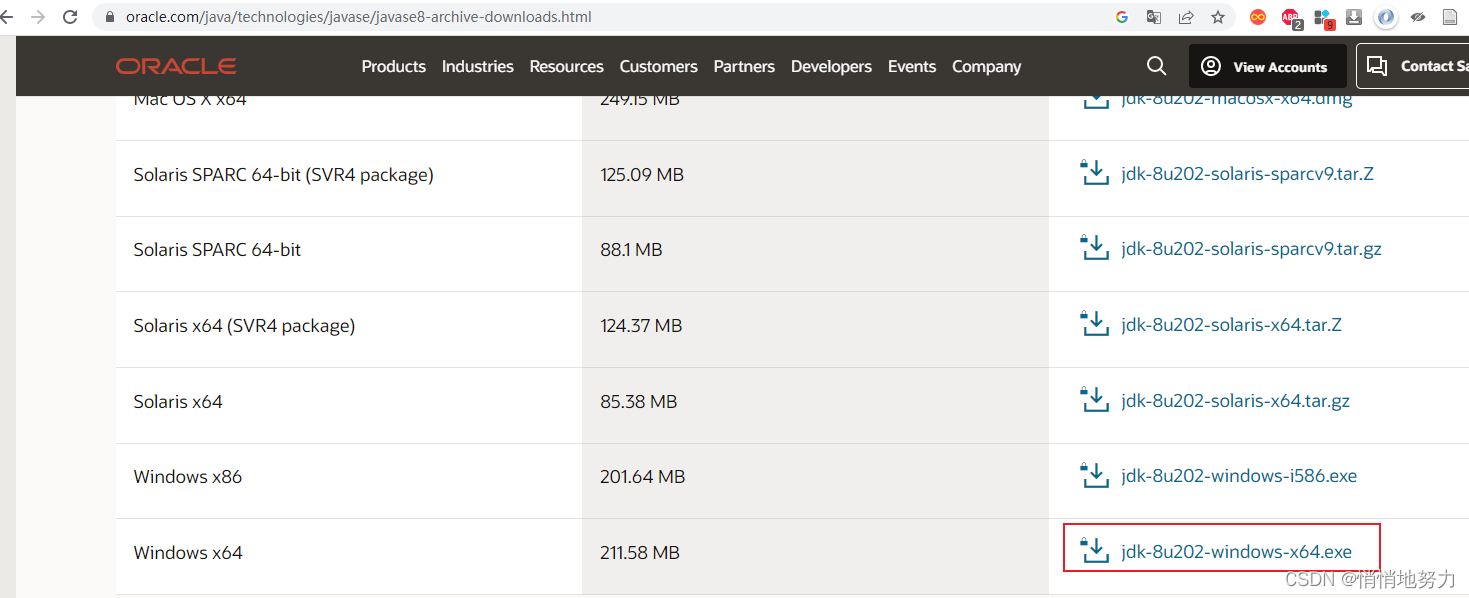Open the translate page icon
This screenshot has width=1469, height=598.
tap(1154, 17)
